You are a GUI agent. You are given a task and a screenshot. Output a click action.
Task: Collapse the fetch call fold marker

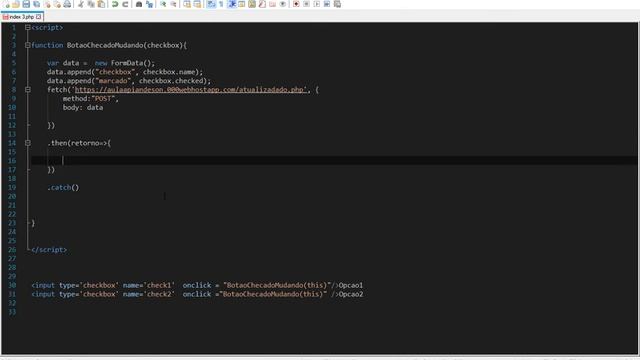[x=28, y=89]
